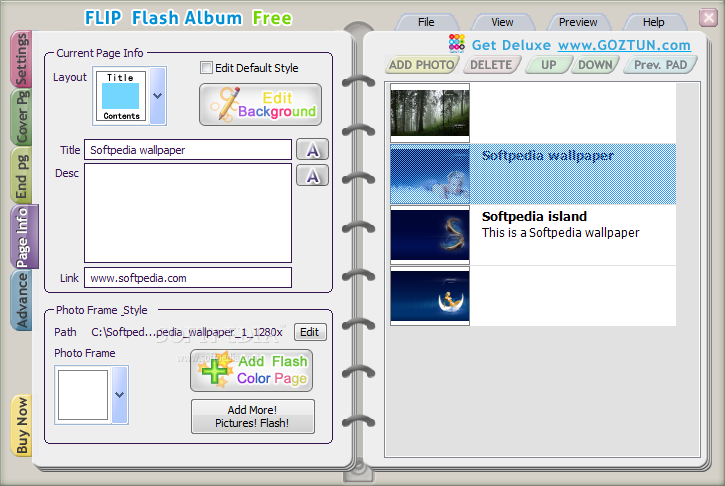Screen dimensions: 725x486
Task: Close the Flip Flash Album window
Action: (x=709, y=18)
